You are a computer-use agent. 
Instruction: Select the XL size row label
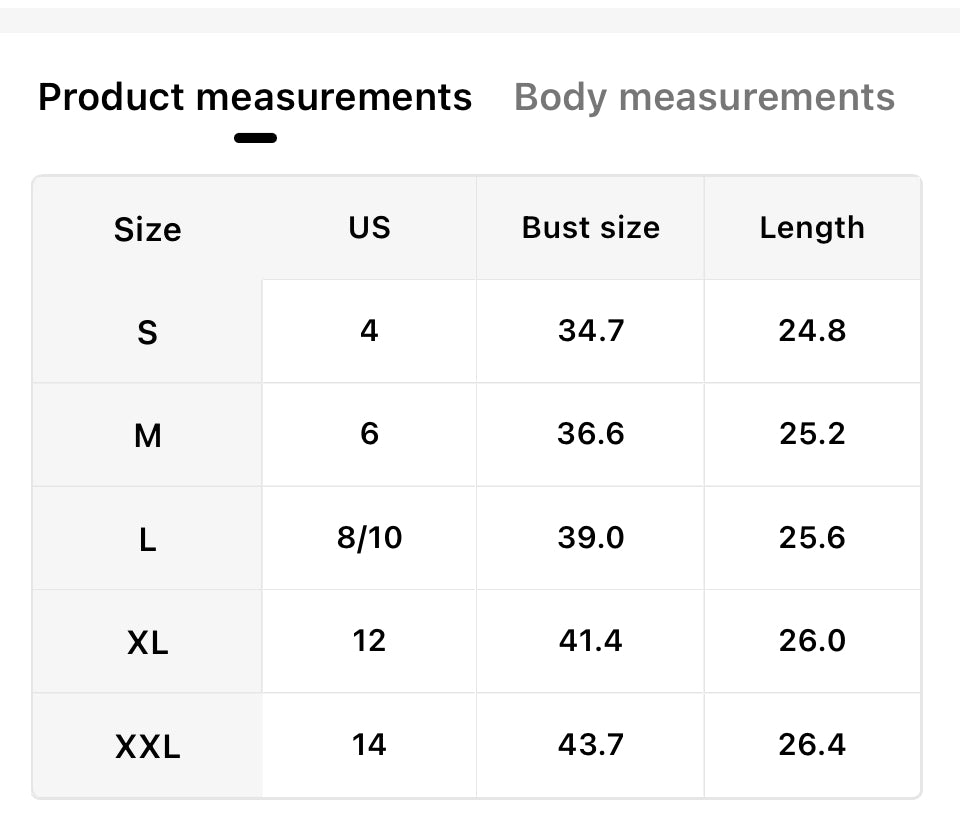(147, 643)
